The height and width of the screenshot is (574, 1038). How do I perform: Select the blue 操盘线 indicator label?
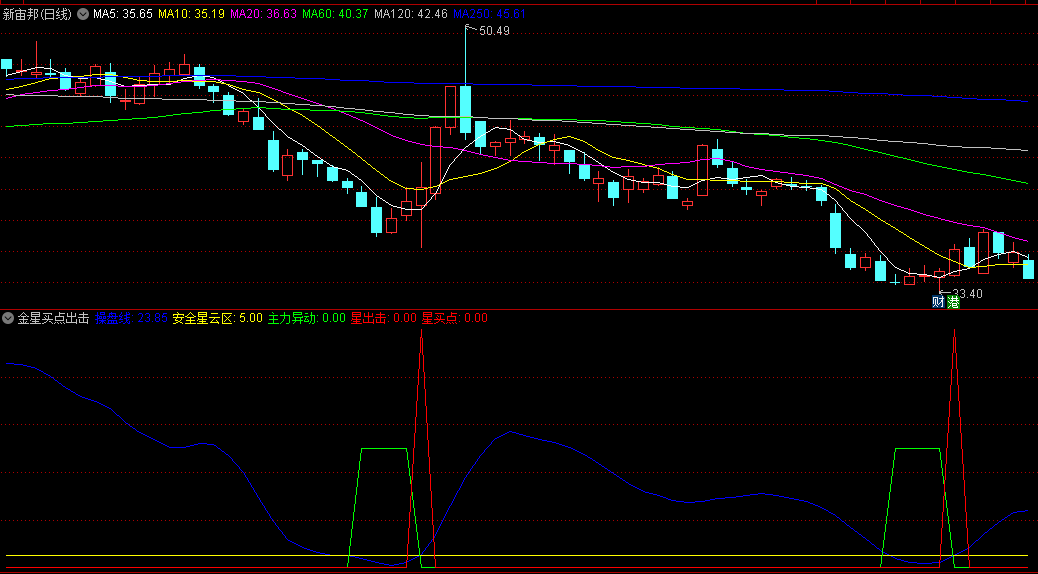[x=130, y=318]
